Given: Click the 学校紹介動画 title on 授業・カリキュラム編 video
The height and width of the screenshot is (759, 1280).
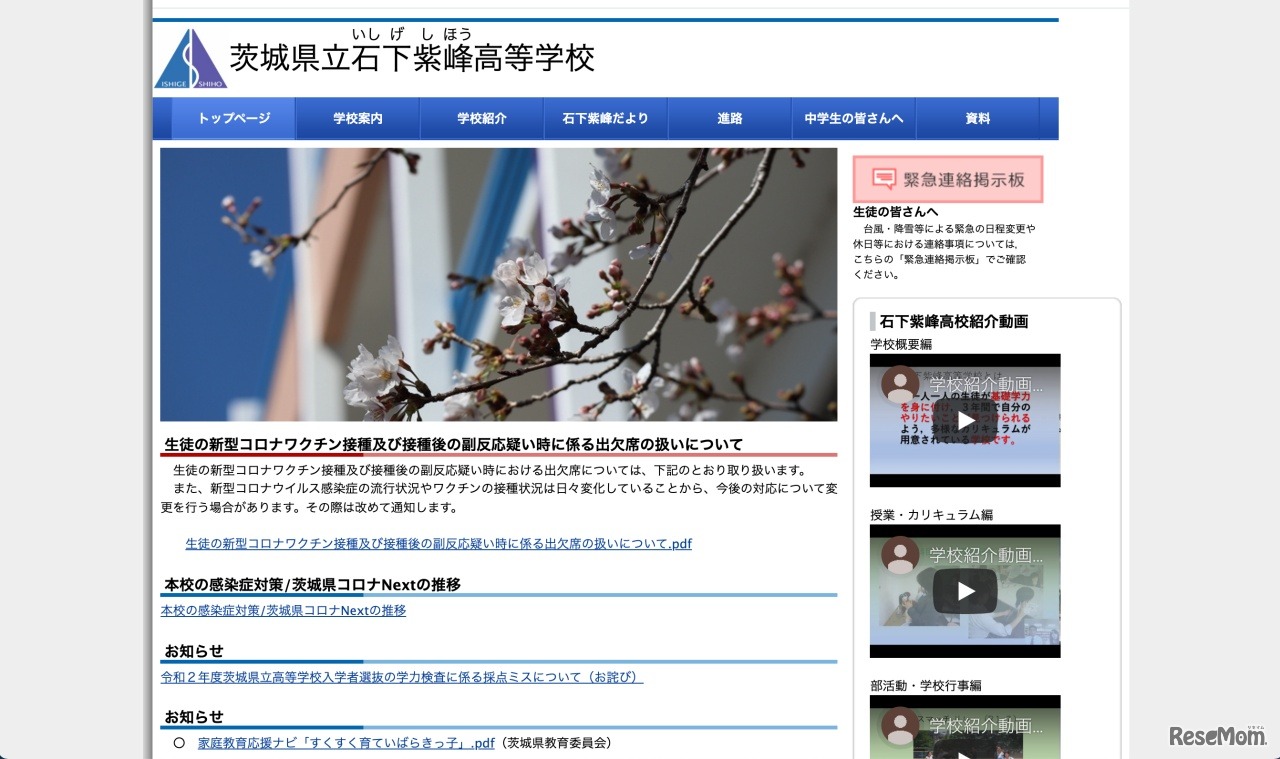Looking at the screenshot, I should 986,556.
